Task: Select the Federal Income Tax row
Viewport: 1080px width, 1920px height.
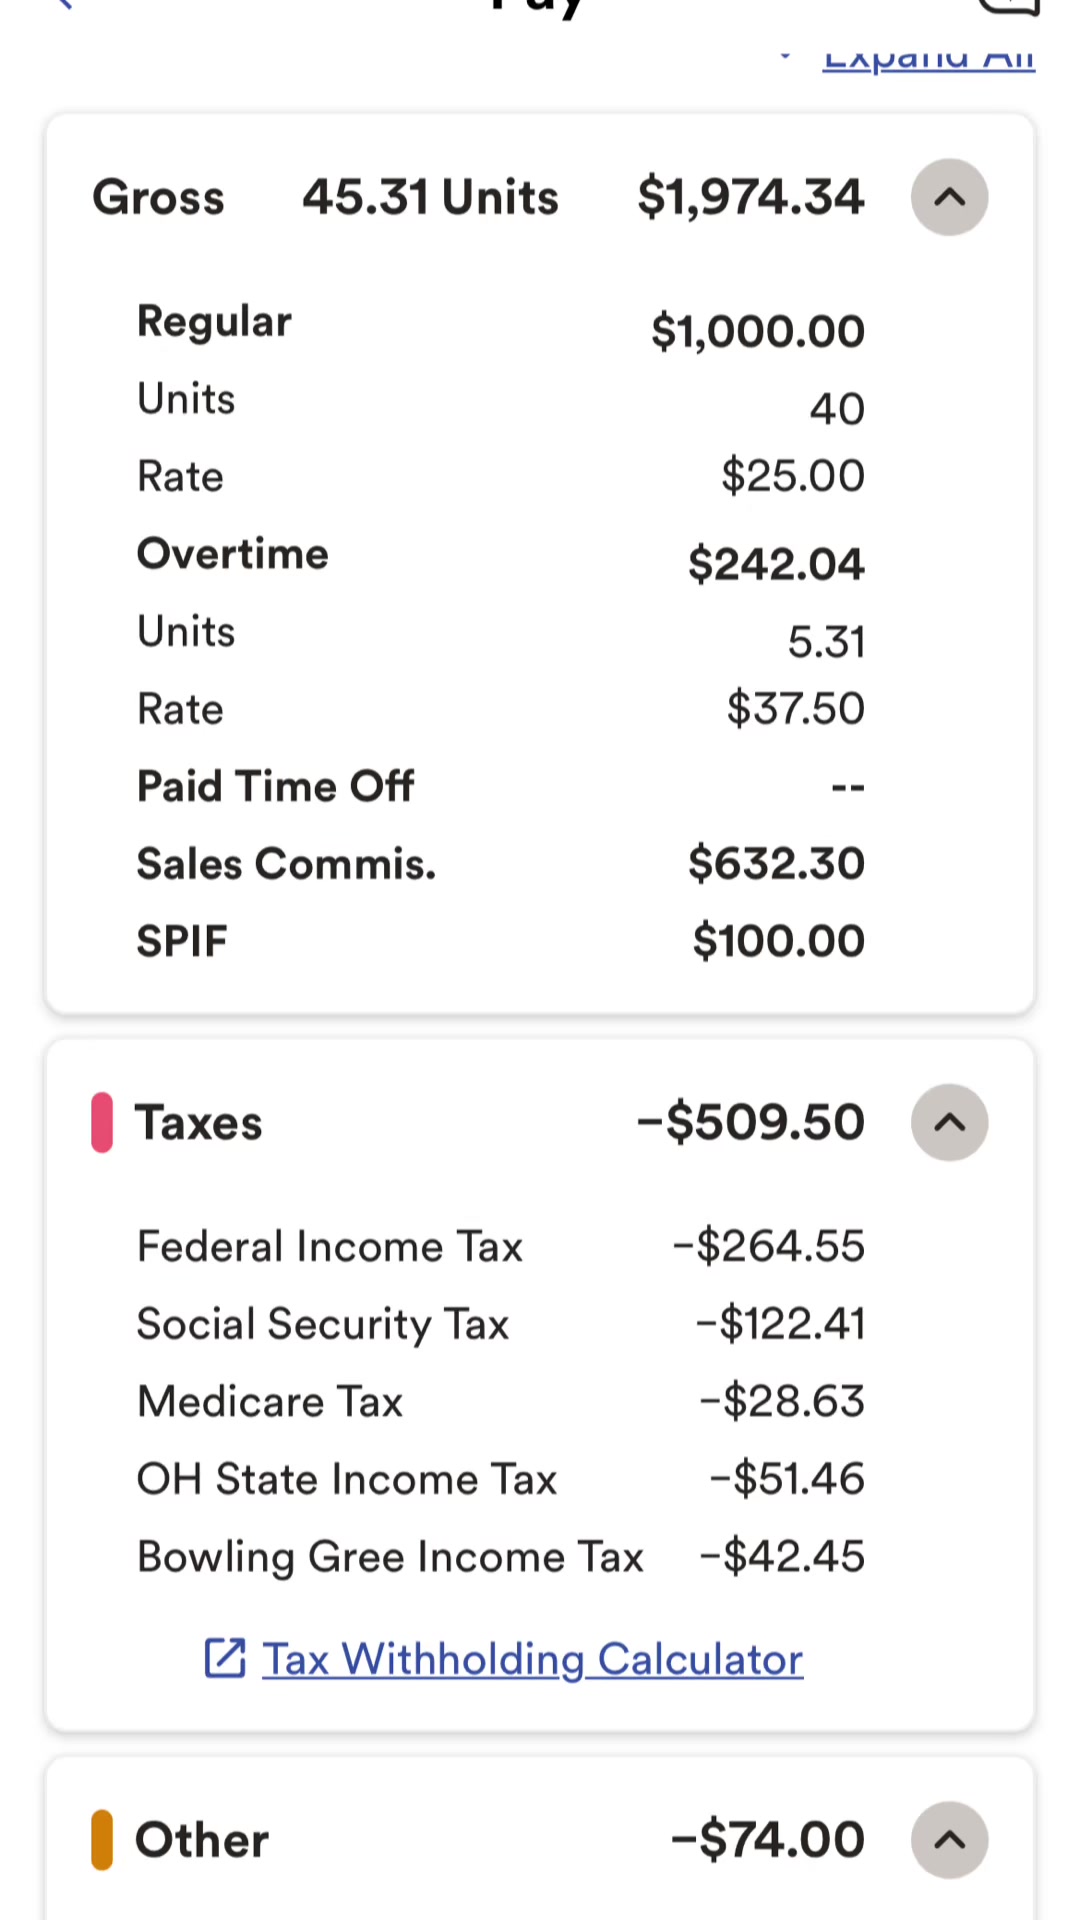Action: 500,1246
